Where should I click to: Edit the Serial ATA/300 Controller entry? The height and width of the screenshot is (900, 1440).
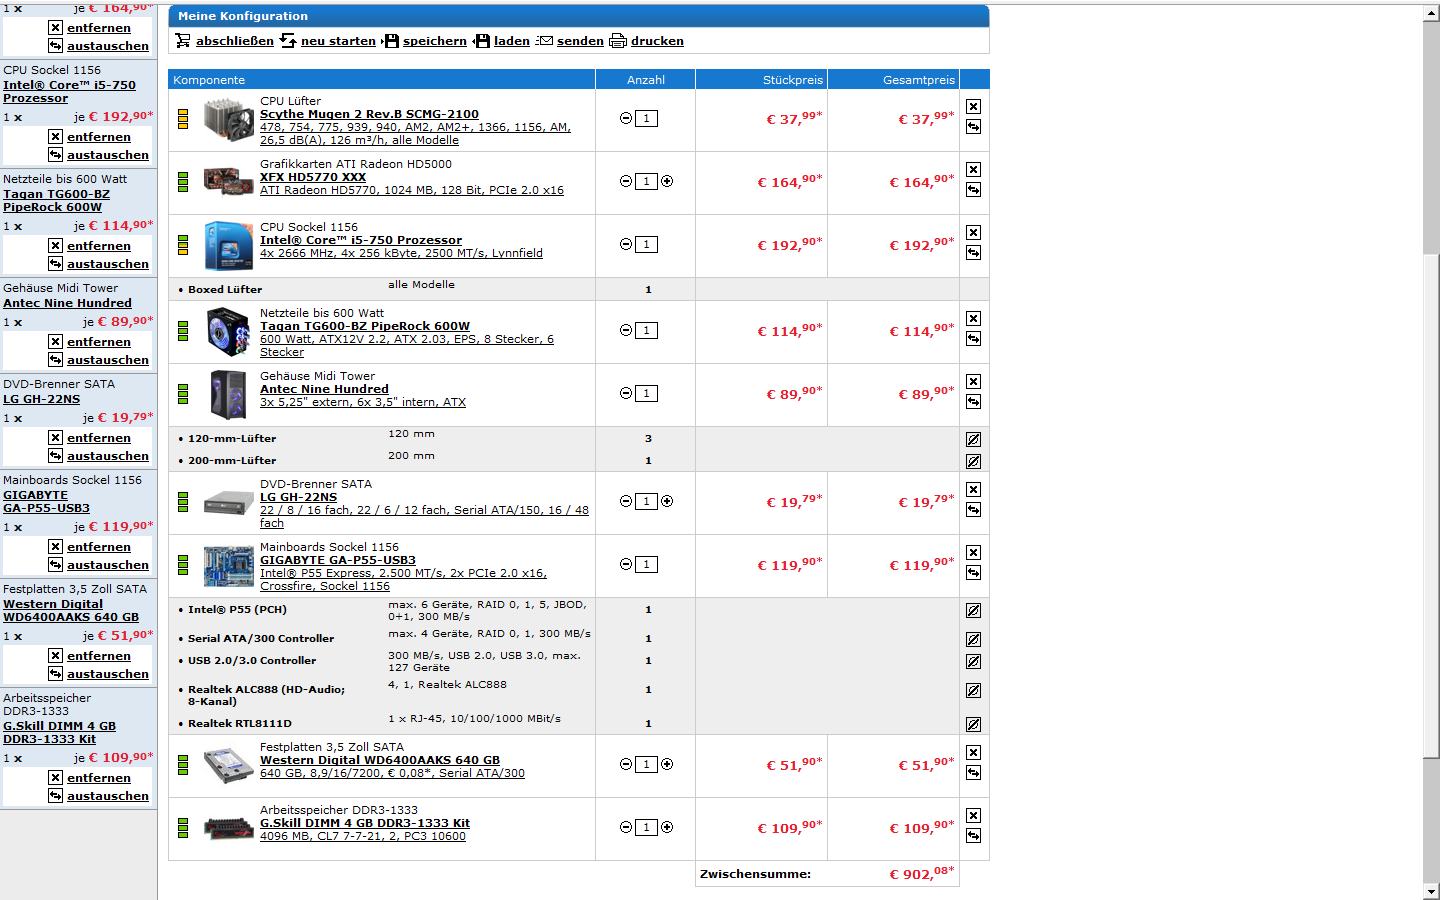[x=973, y=640]
